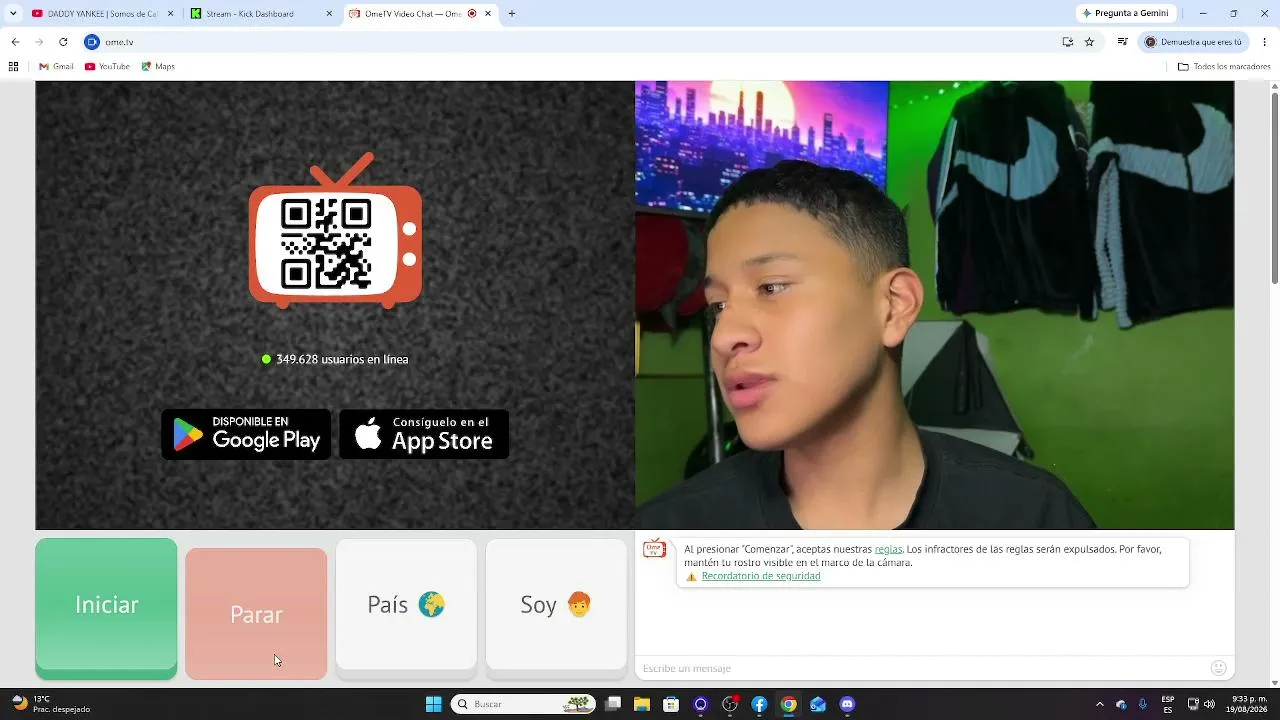Show hidden system tray icons
This screenshot has width=1280, height=720.
[1100, 704]
